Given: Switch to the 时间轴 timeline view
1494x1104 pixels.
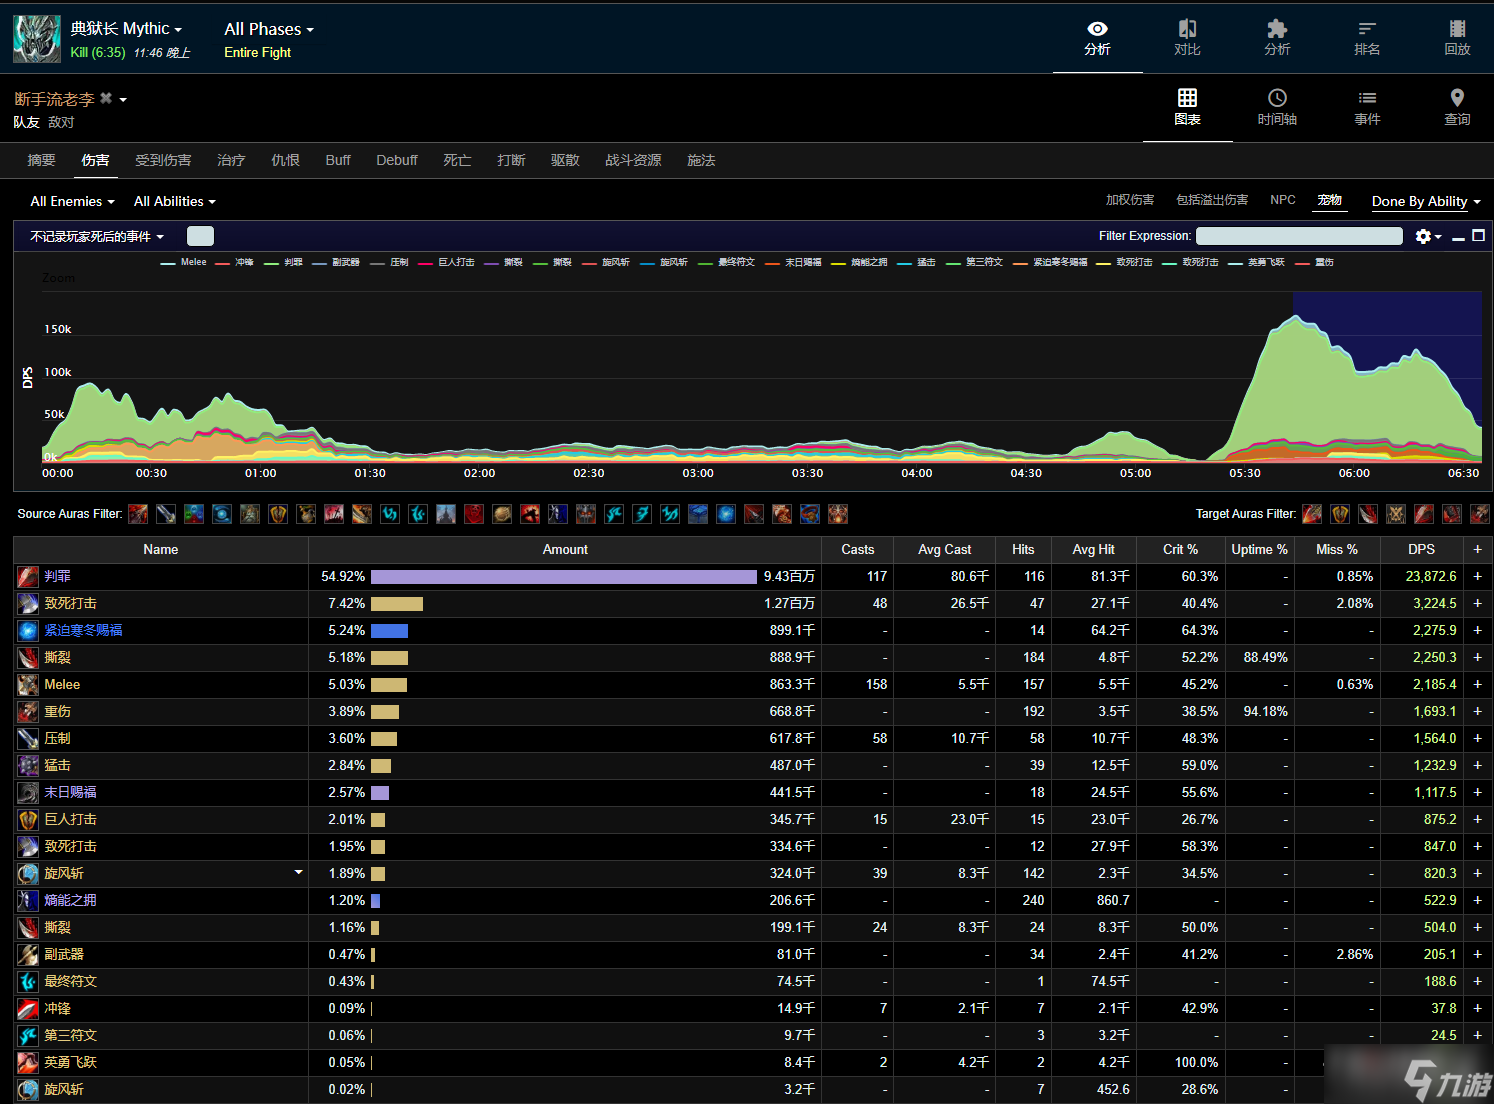Looking at the screenshot, I should [1277, 107].
